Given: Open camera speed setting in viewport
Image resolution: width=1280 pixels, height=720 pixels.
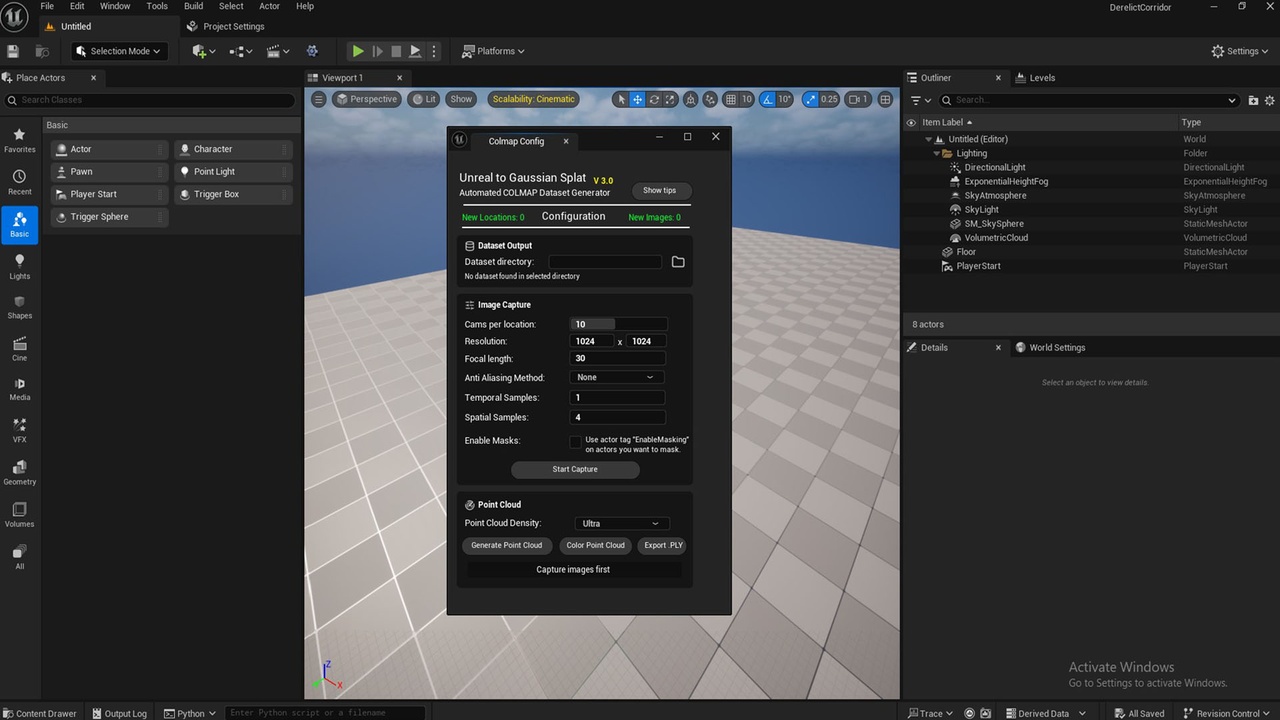Looking at the screenshot, I should (x=858, y=99).
